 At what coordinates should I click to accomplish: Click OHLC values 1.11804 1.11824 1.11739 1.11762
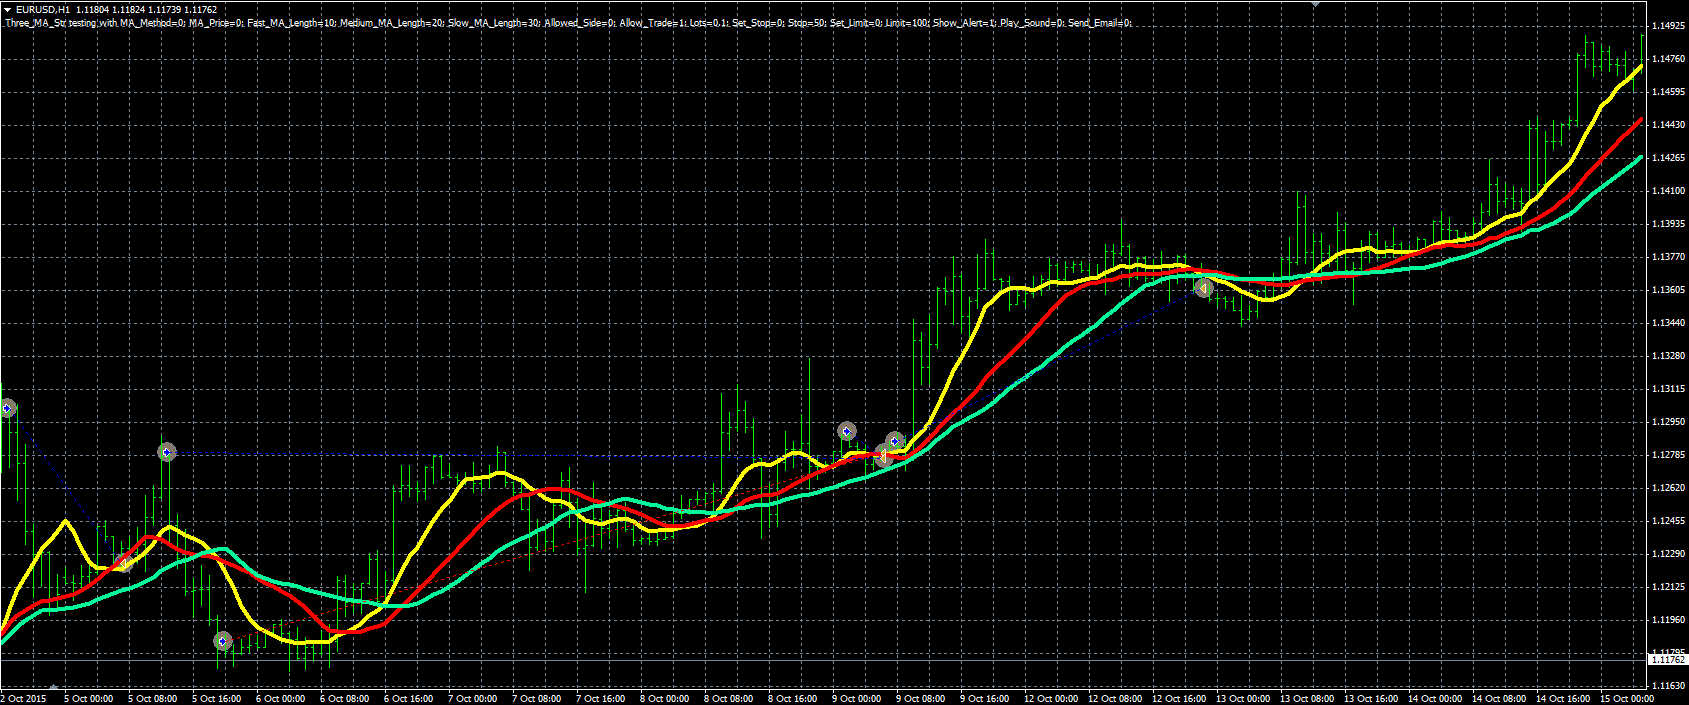point(146,10)
